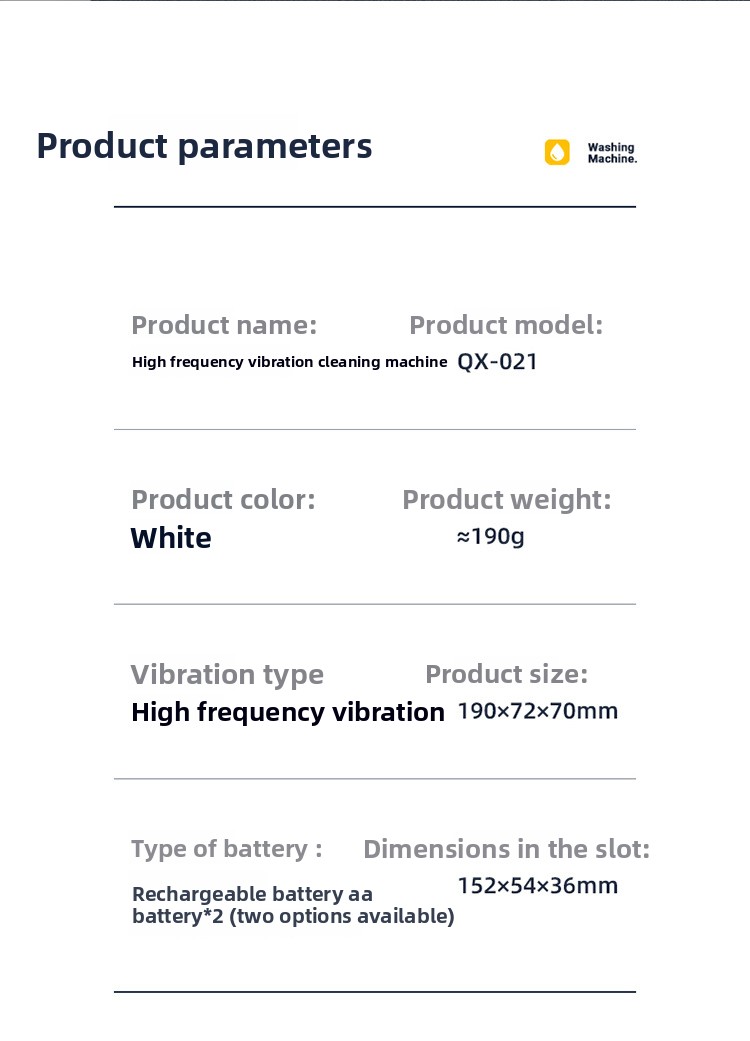750x1041 pixels.
Task: Click the 'Washing Machine.' brand text
Action: 611,153
